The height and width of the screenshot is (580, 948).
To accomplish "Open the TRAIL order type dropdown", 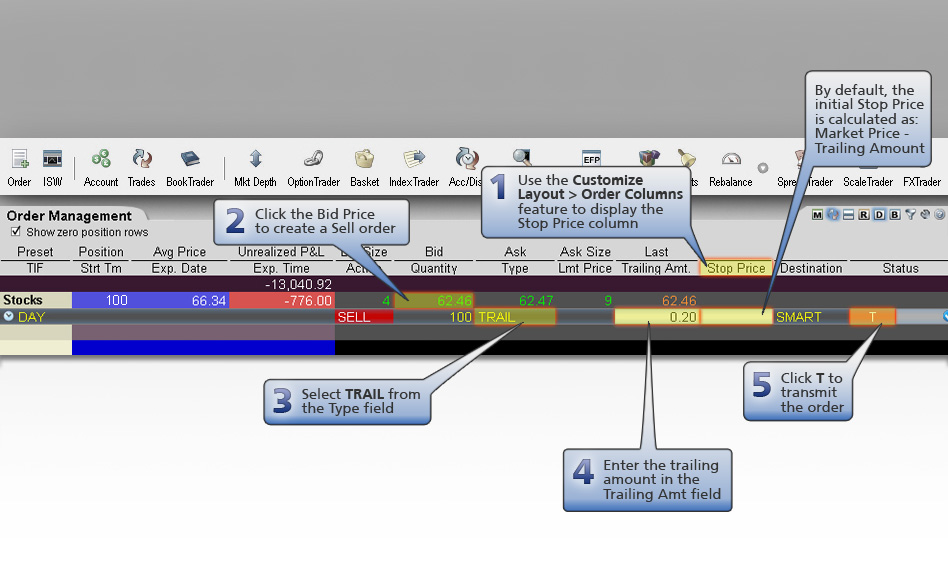I will click(x=515, y=317).
